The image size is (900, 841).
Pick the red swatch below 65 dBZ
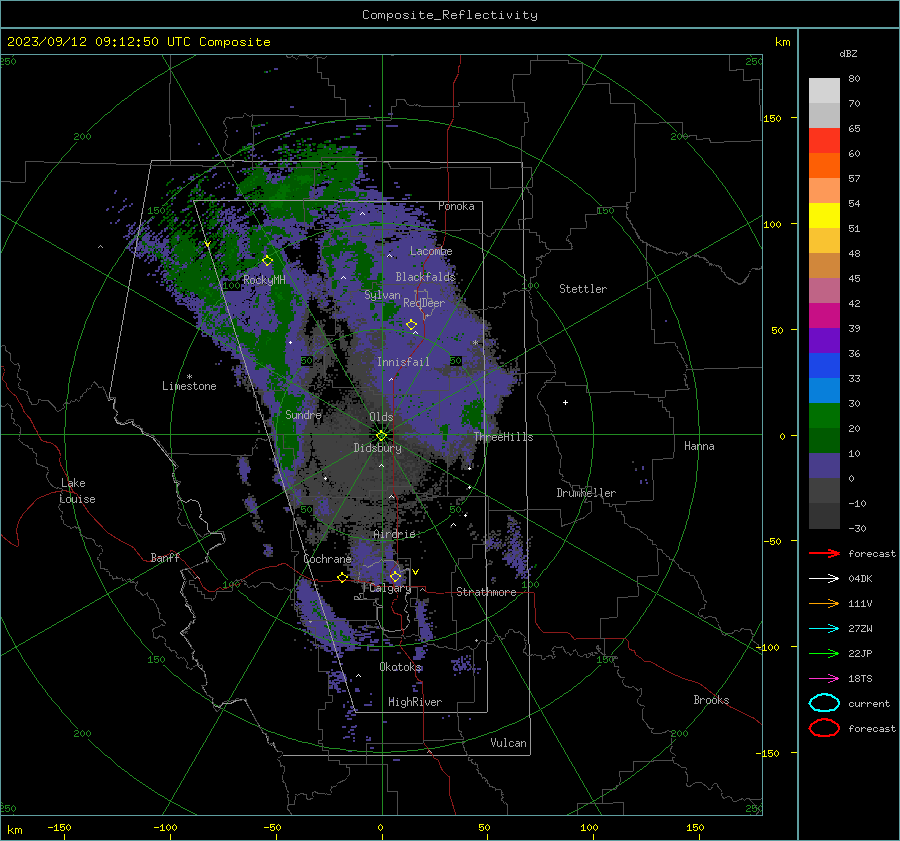824,141
